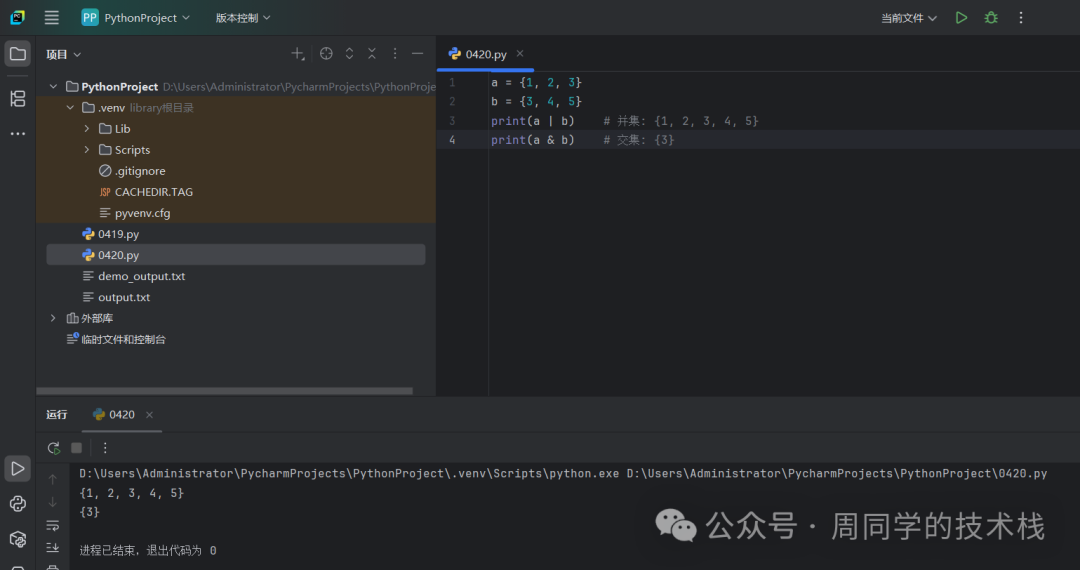Click the project panel horizontal scrollbar
1080x570 pixels.
[225, 391]
